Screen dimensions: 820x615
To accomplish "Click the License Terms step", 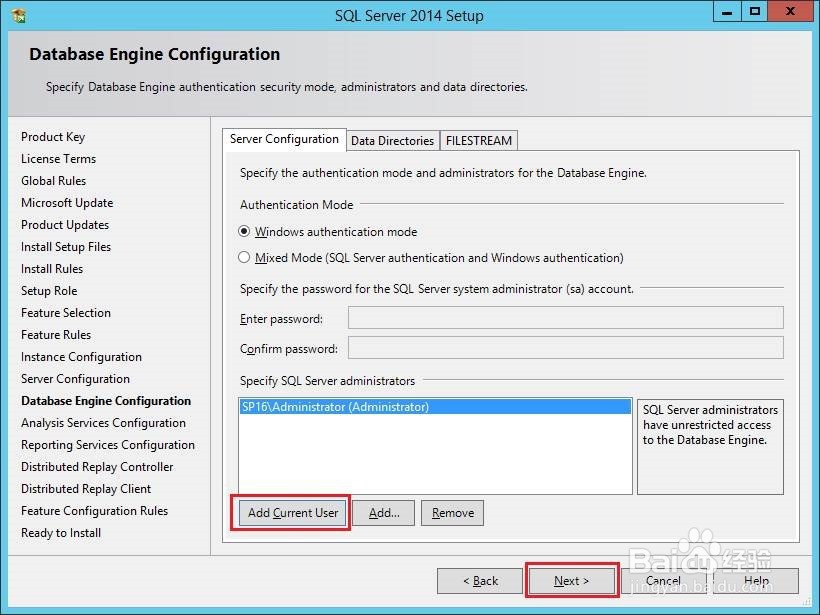I will 59,159.
